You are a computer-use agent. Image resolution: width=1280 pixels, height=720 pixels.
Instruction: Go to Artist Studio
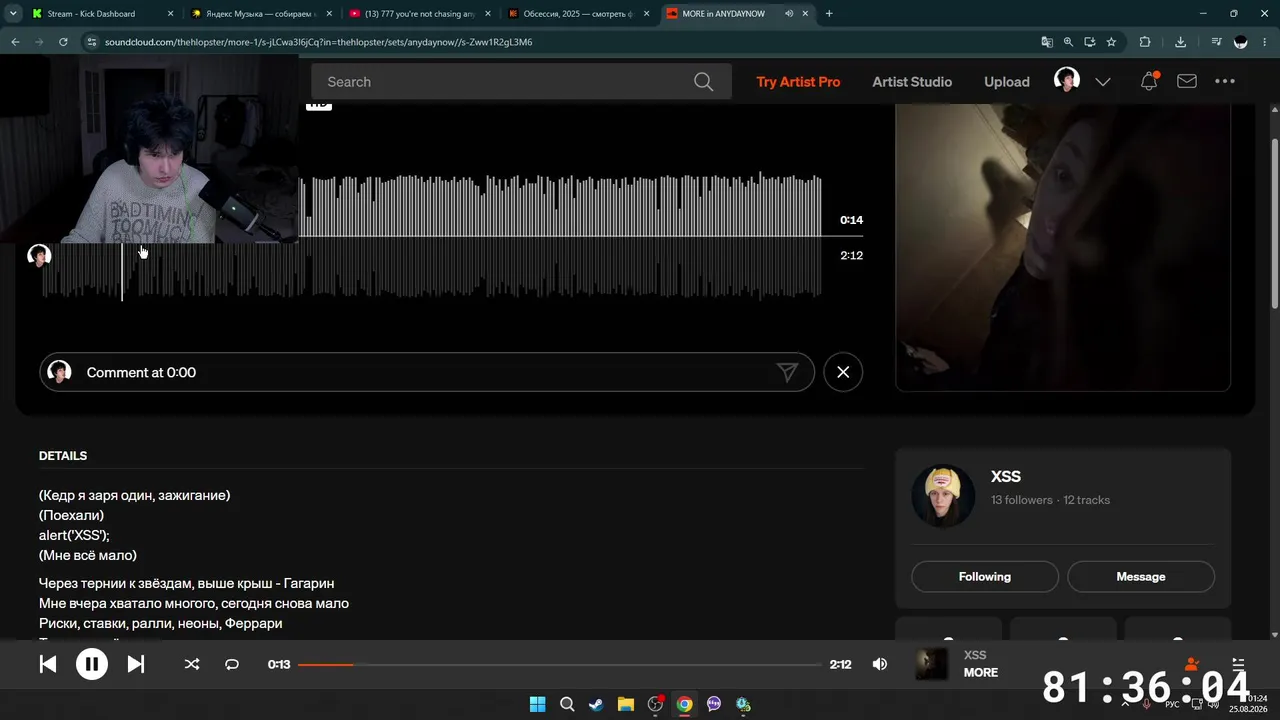[x=912, y=82]
